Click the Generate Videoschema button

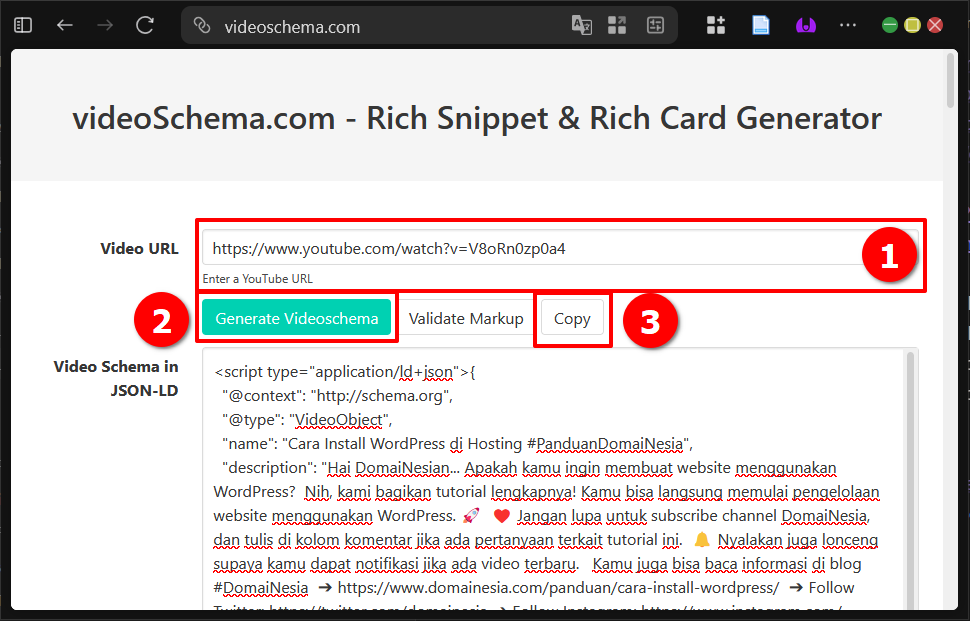pos(296,317)
